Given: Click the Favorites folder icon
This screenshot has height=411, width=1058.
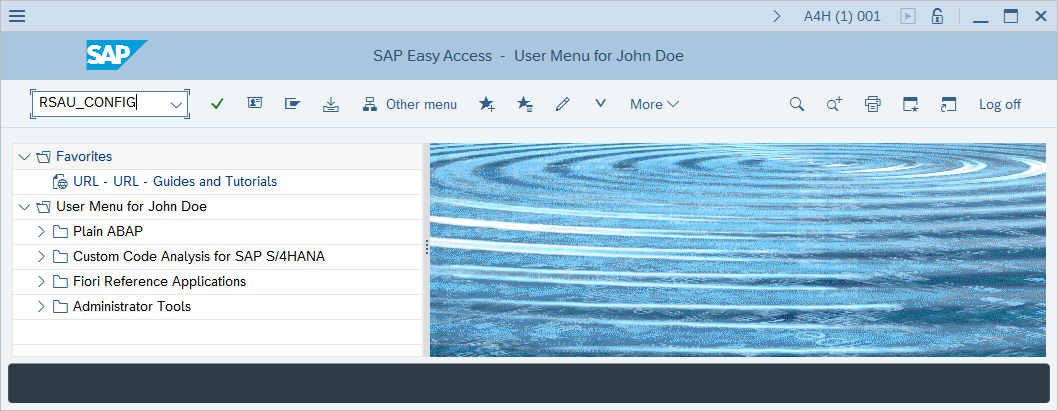Looking at the screenshot, I should click(x=44, y=157).
